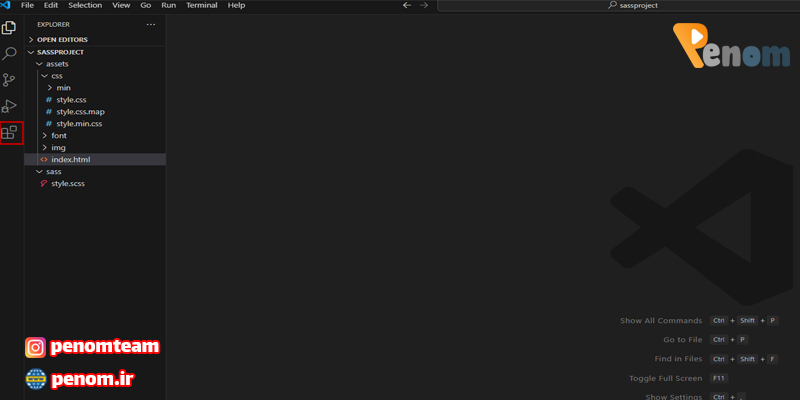Expand the min folder
800x400 pixels.
(x=63, y=88)
